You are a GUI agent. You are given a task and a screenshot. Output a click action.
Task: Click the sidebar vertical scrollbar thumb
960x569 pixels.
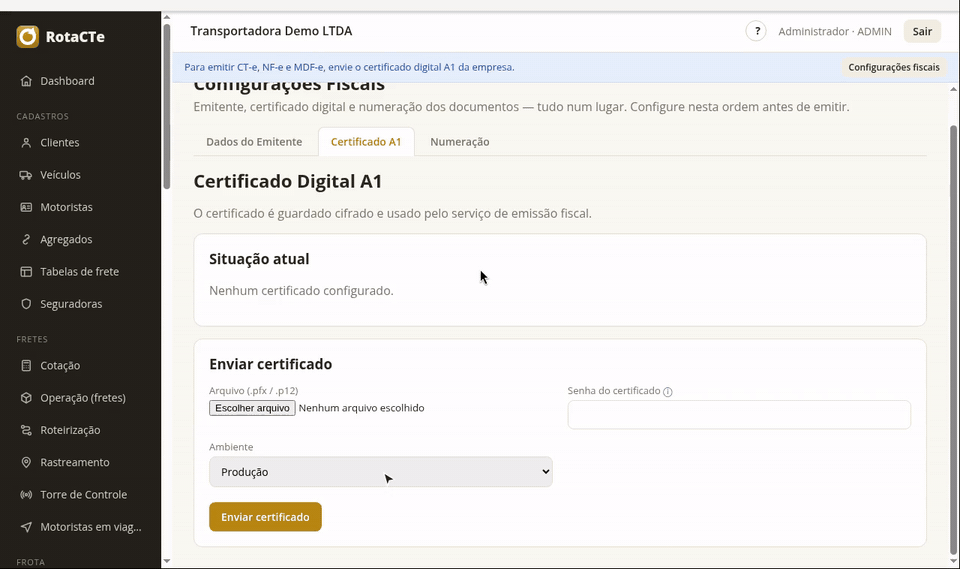pos(167,106)
